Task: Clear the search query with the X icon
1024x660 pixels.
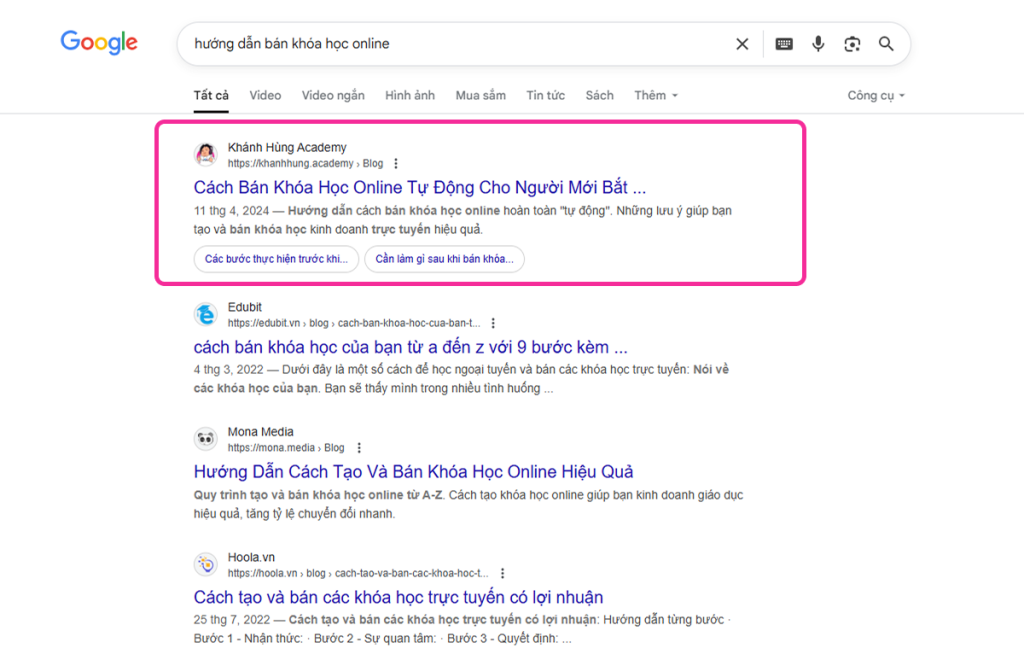Action: [742, 44]
